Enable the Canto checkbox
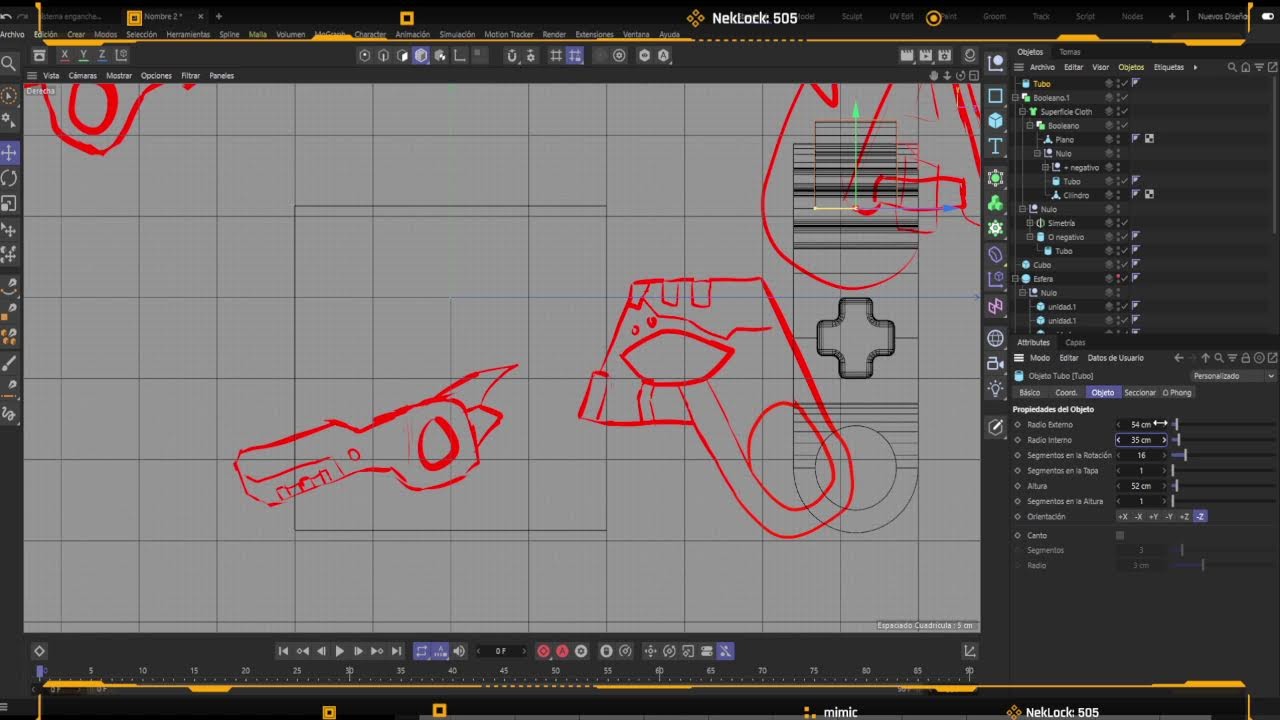Image resolution: width=1280 pixels, height=720 pixels. 1120,535
